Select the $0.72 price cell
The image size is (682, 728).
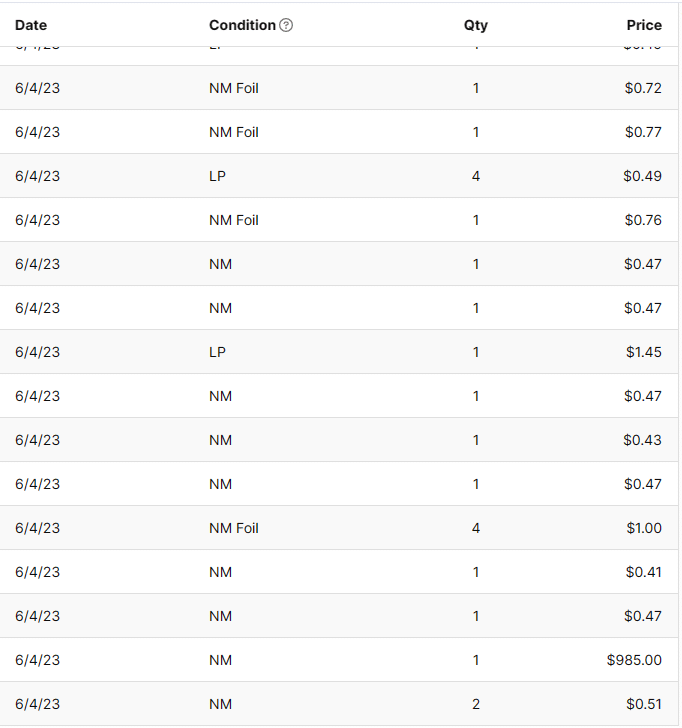(x=643, y=88)
